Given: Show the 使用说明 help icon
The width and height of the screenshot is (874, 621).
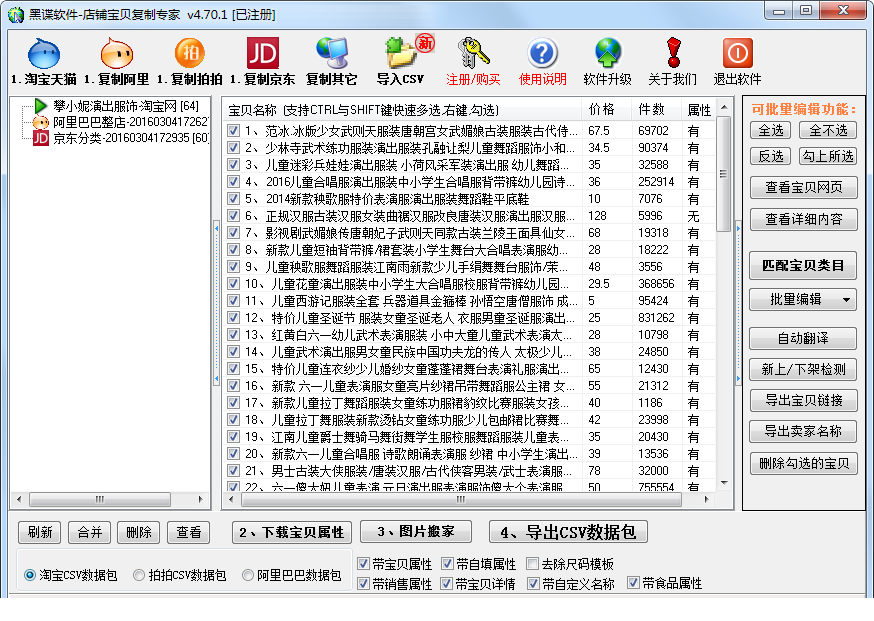Looking at the screenshot, I should pos(542,54).
